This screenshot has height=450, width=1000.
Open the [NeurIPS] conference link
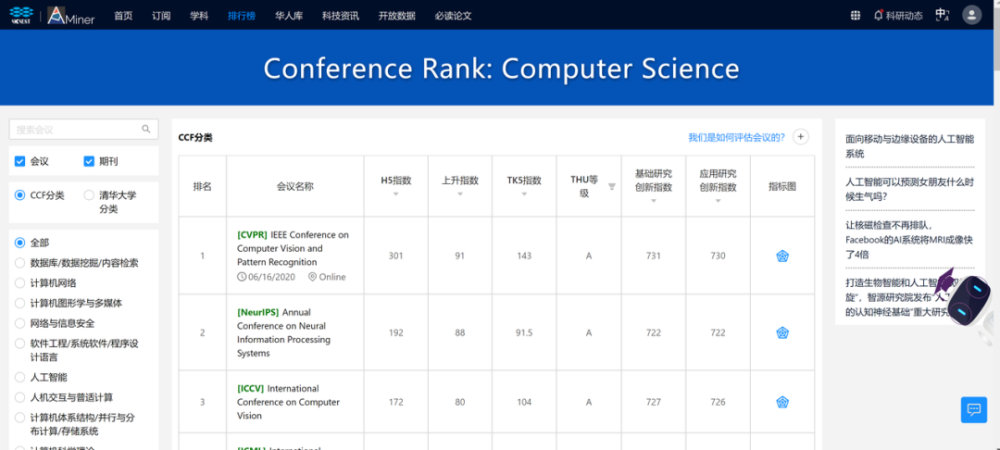(258, 312)
